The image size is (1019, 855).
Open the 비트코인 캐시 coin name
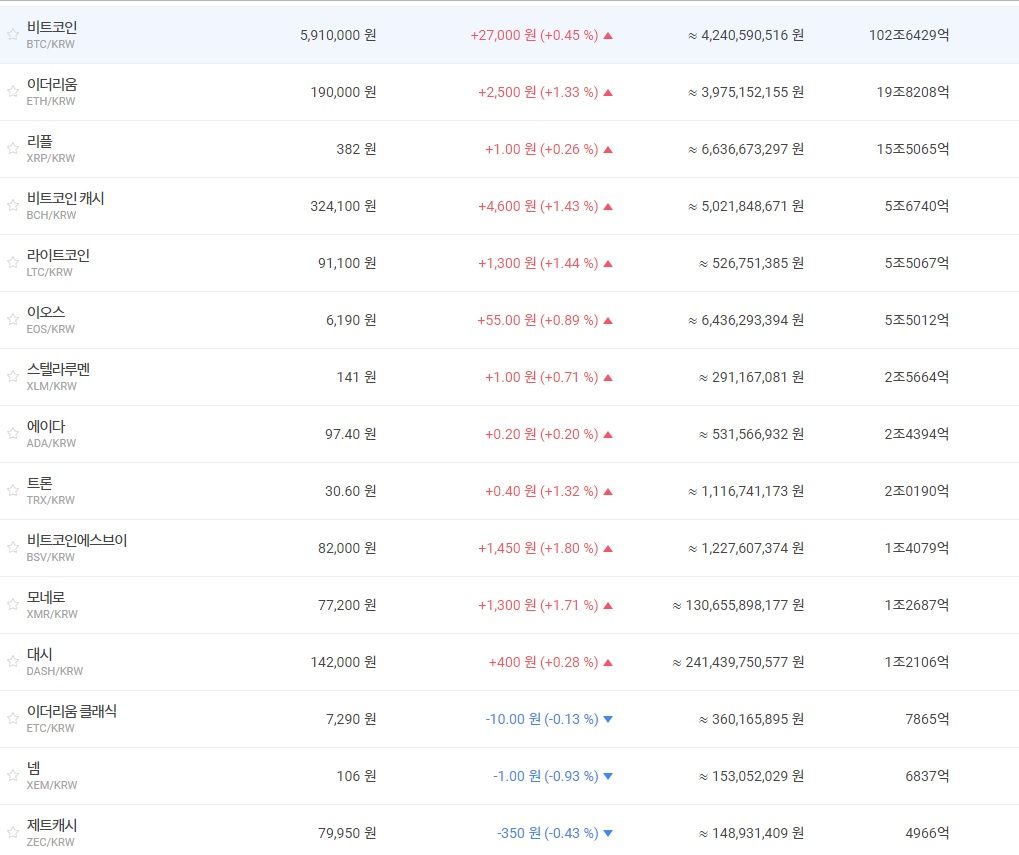click(66, 198)
